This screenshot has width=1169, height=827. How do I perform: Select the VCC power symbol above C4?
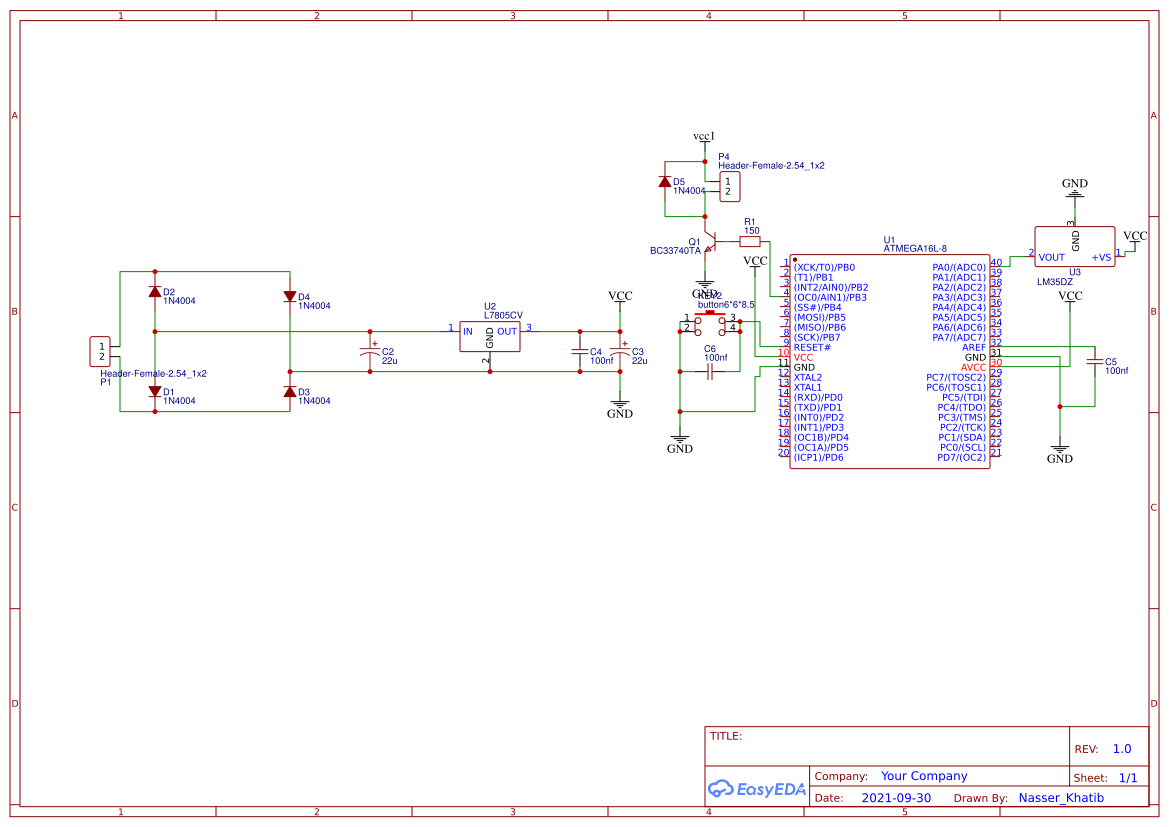(x=620, y=296)
